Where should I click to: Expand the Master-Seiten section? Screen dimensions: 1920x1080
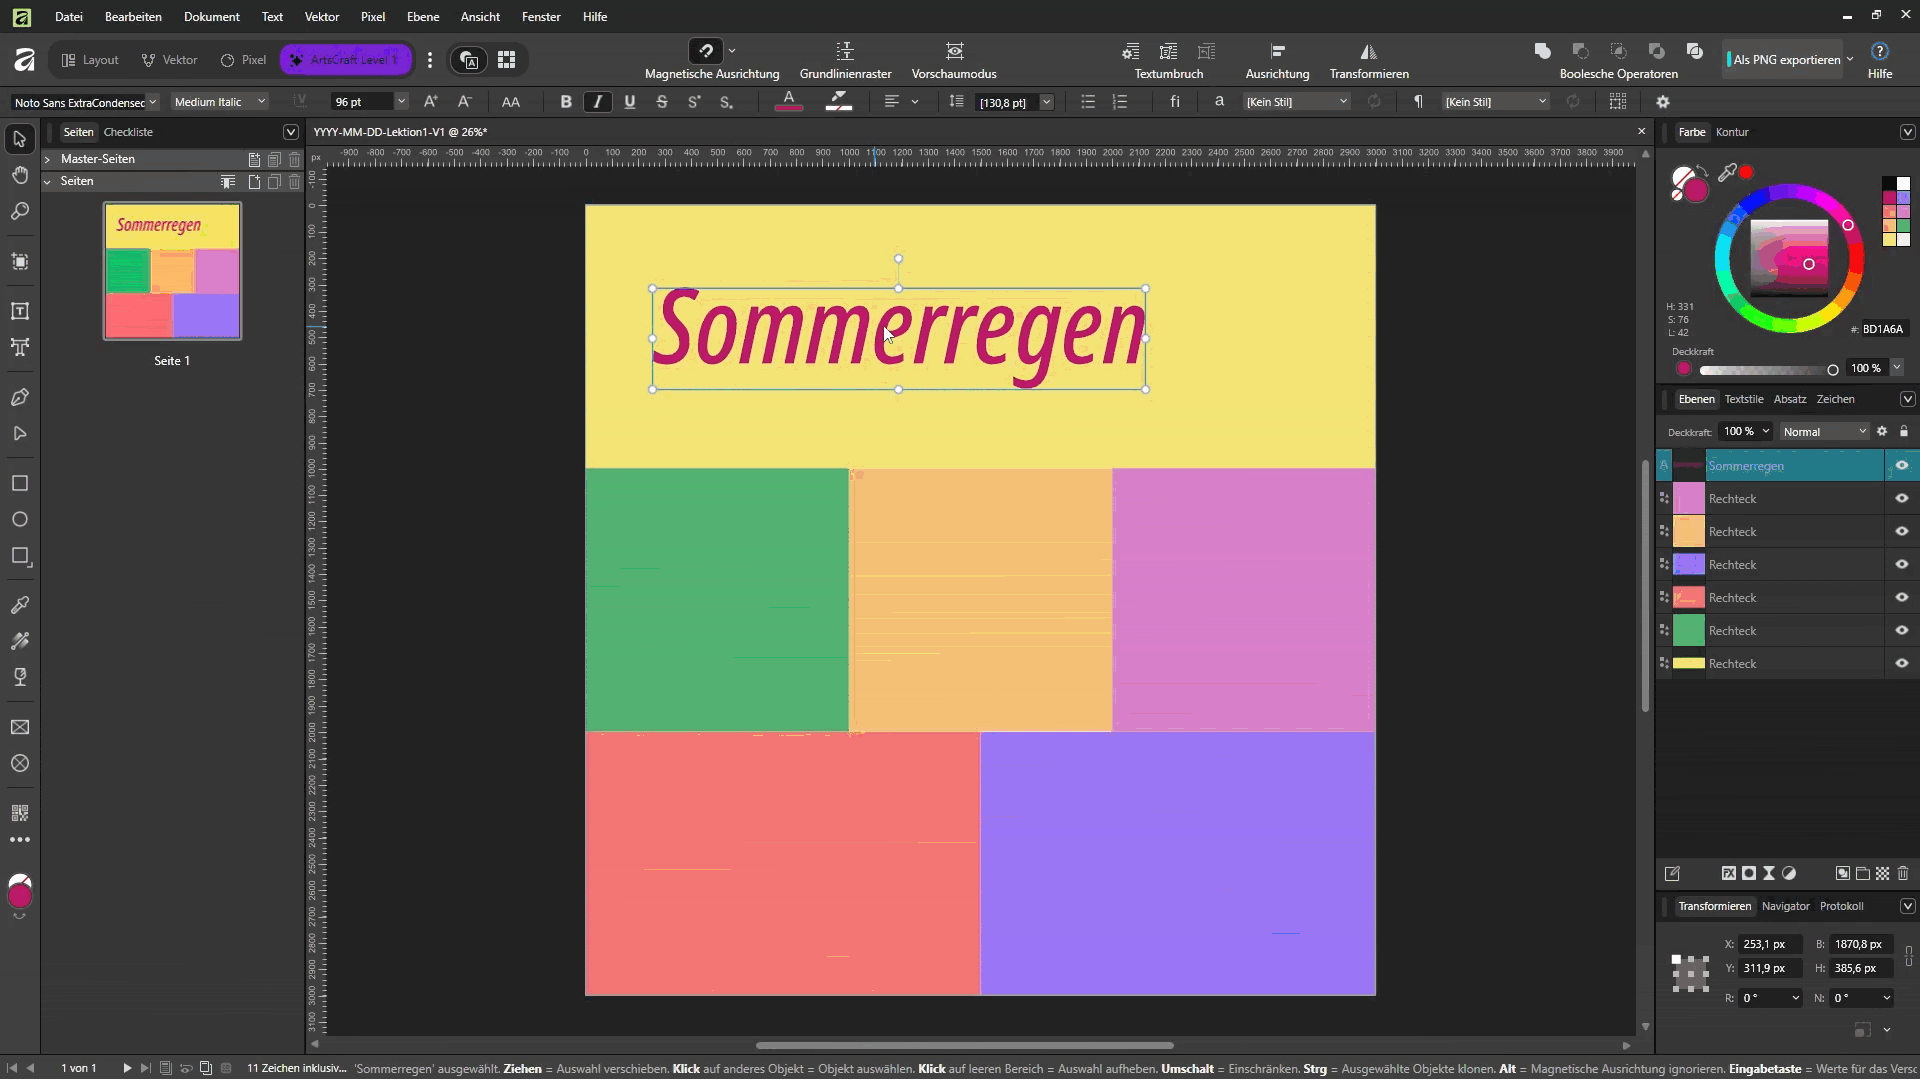point(47,159)
